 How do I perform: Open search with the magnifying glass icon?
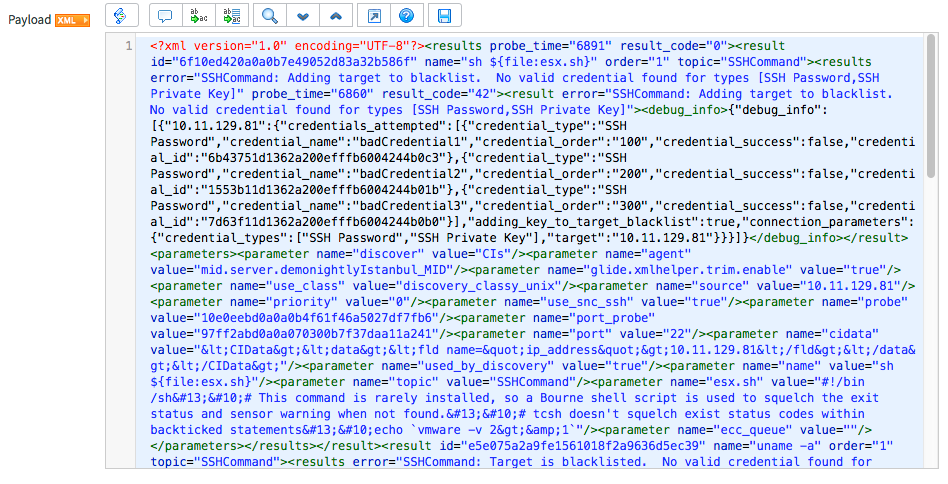[270, 16]
